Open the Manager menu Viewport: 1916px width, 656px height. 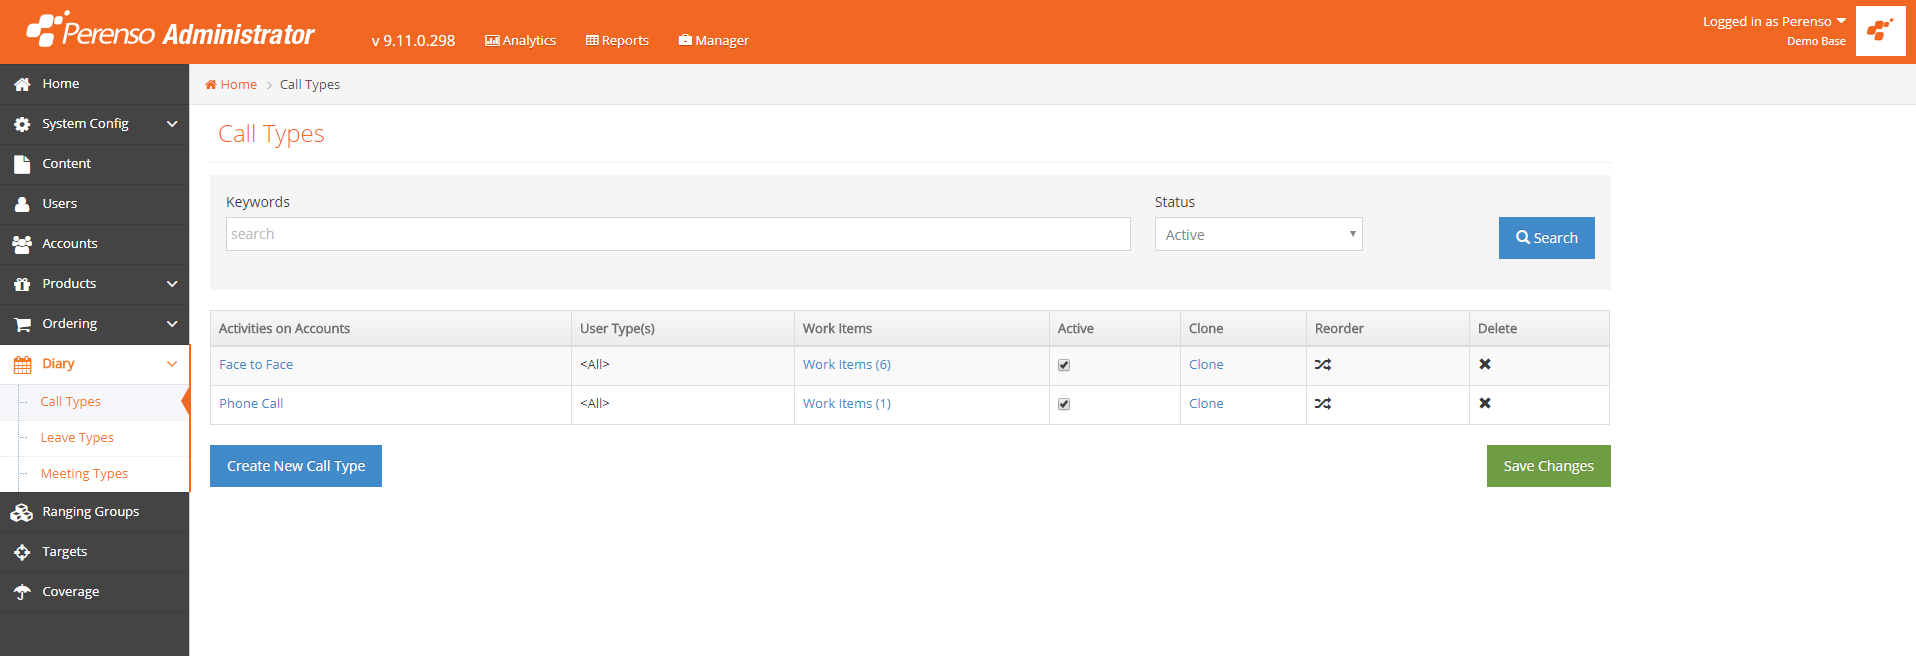(713, 41)
